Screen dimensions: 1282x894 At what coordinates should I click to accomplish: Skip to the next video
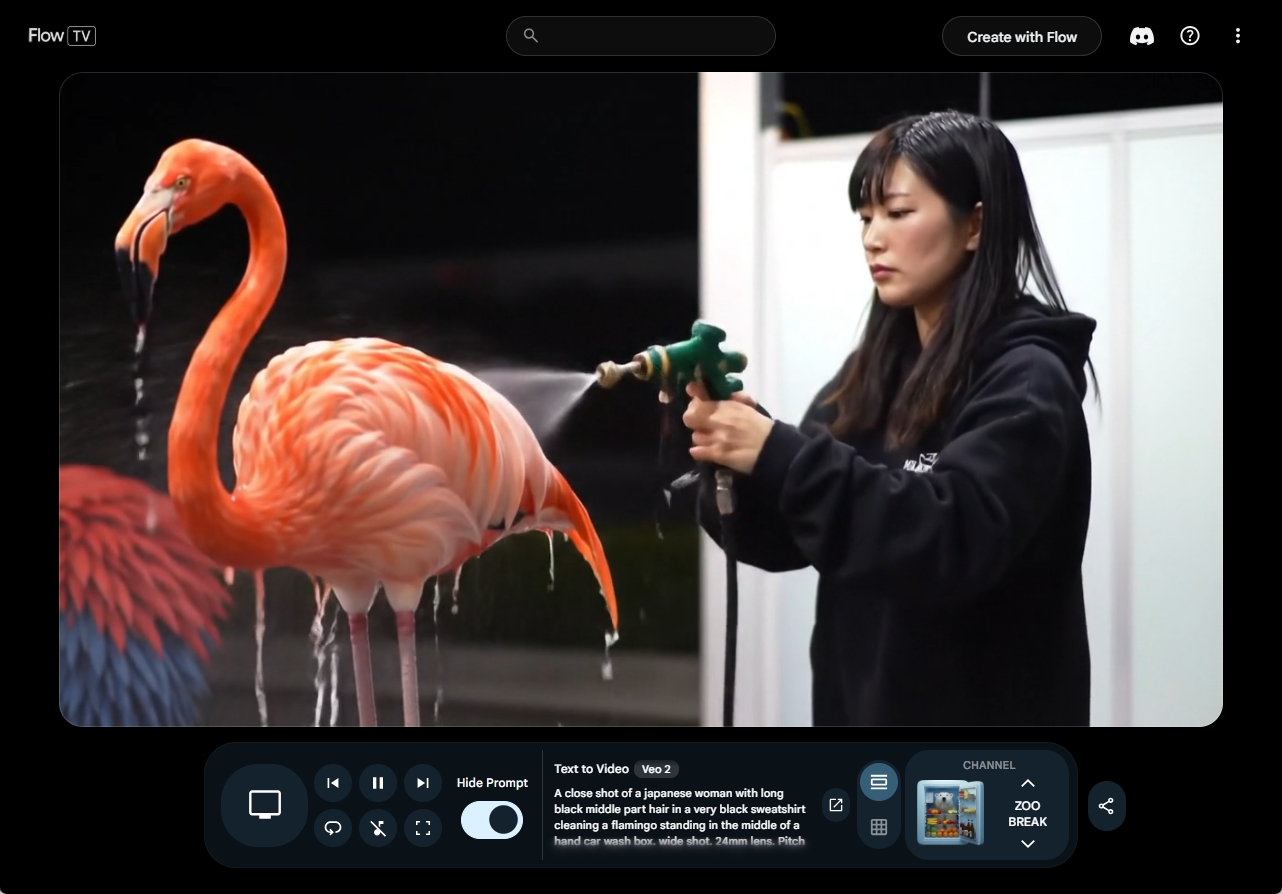[x=423, y=783]
